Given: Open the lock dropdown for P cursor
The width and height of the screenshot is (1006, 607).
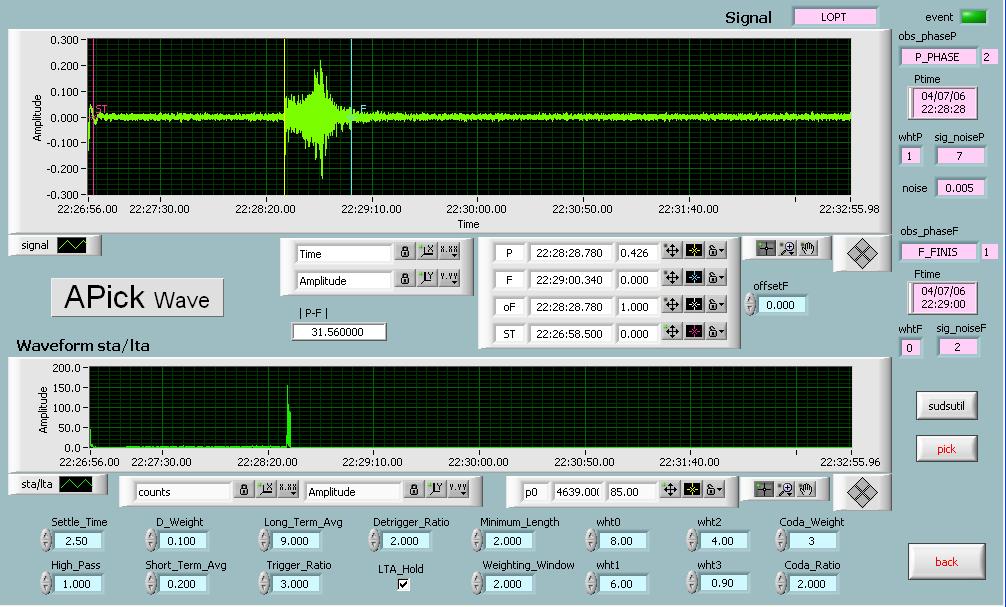Looking at the screenshot, I should coord(716,252).
